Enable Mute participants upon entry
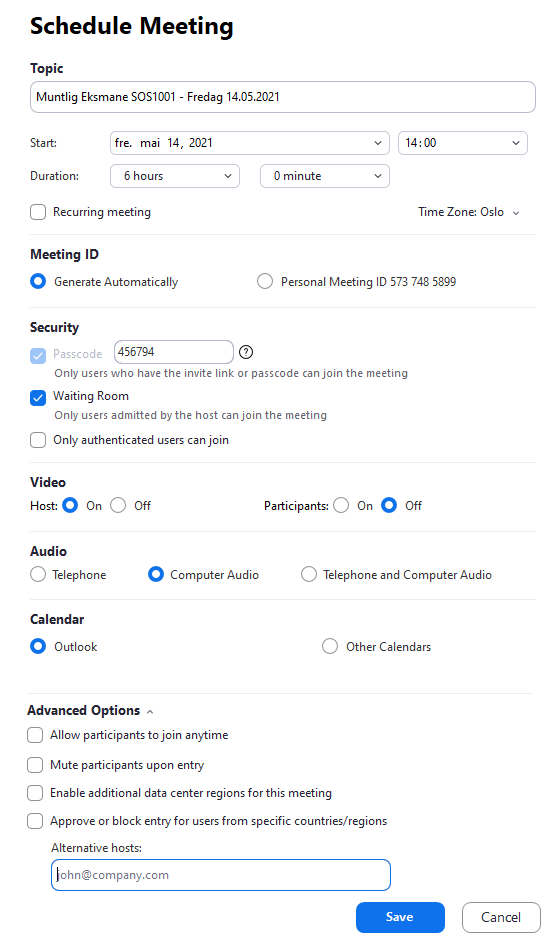The image size is (554, 941). [35, 765]
